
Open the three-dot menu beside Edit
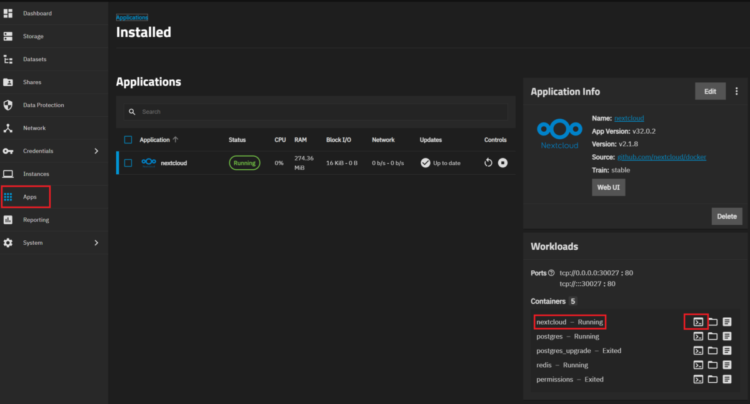[736, 91]
